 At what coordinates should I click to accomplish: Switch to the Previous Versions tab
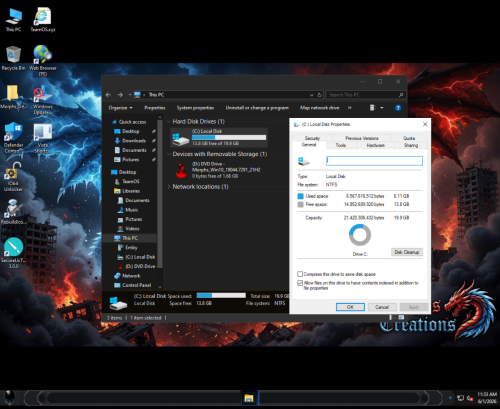point(362,138)
